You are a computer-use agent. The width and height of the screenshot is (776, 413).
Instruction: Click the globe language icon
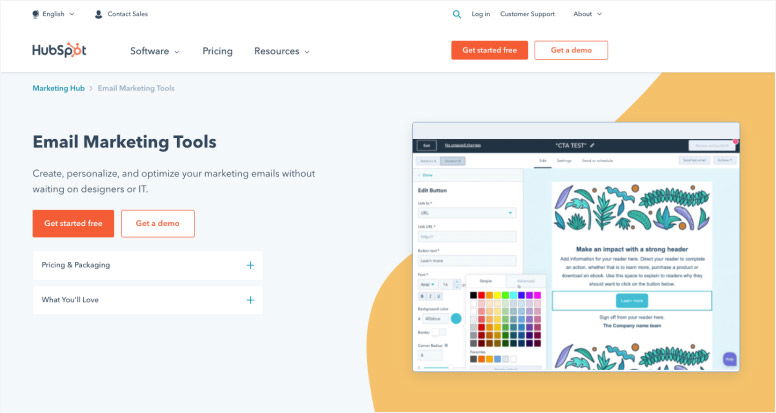coord(36,14)
